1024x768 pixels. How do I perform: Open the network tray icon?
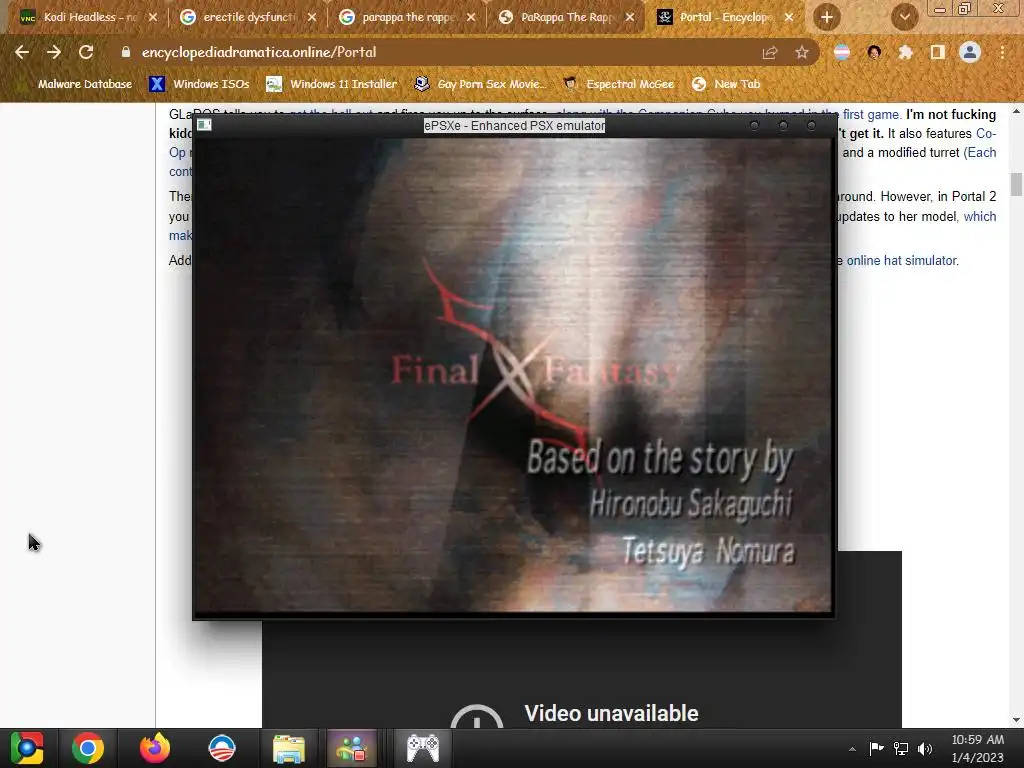click(x=901, y=748)
